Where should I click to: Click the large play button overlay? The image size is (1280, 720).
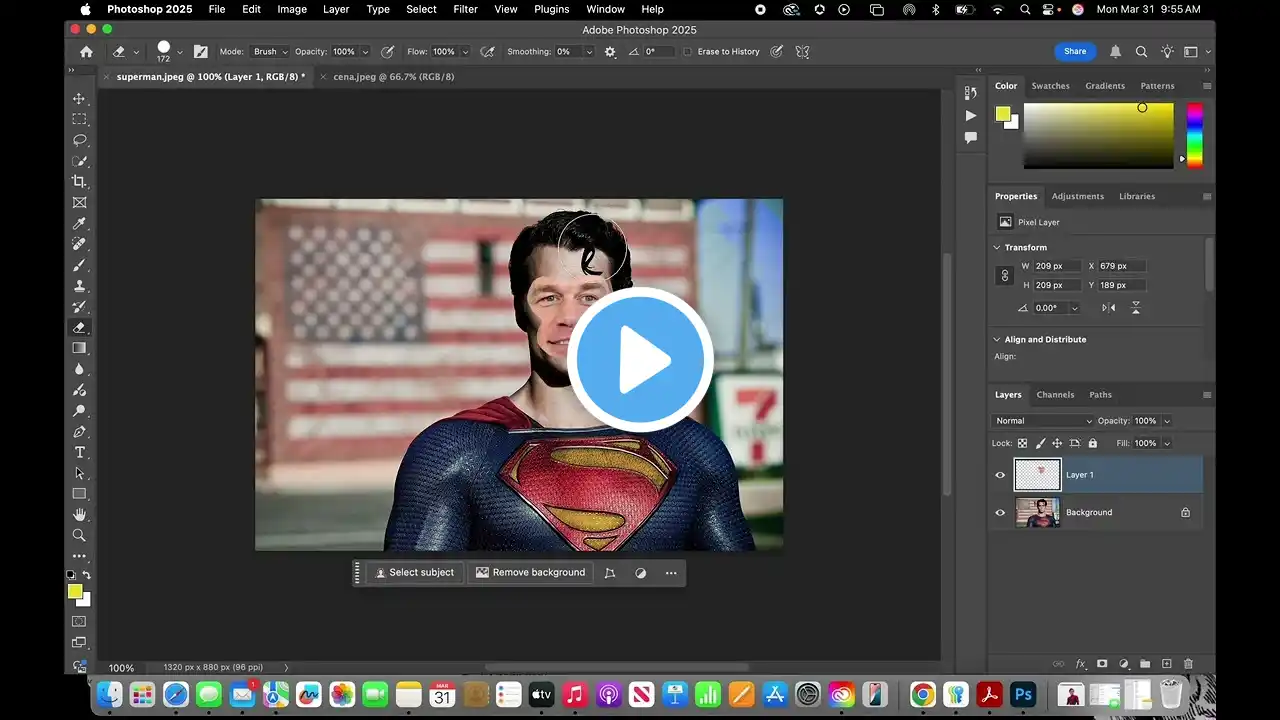click(640, 359)
